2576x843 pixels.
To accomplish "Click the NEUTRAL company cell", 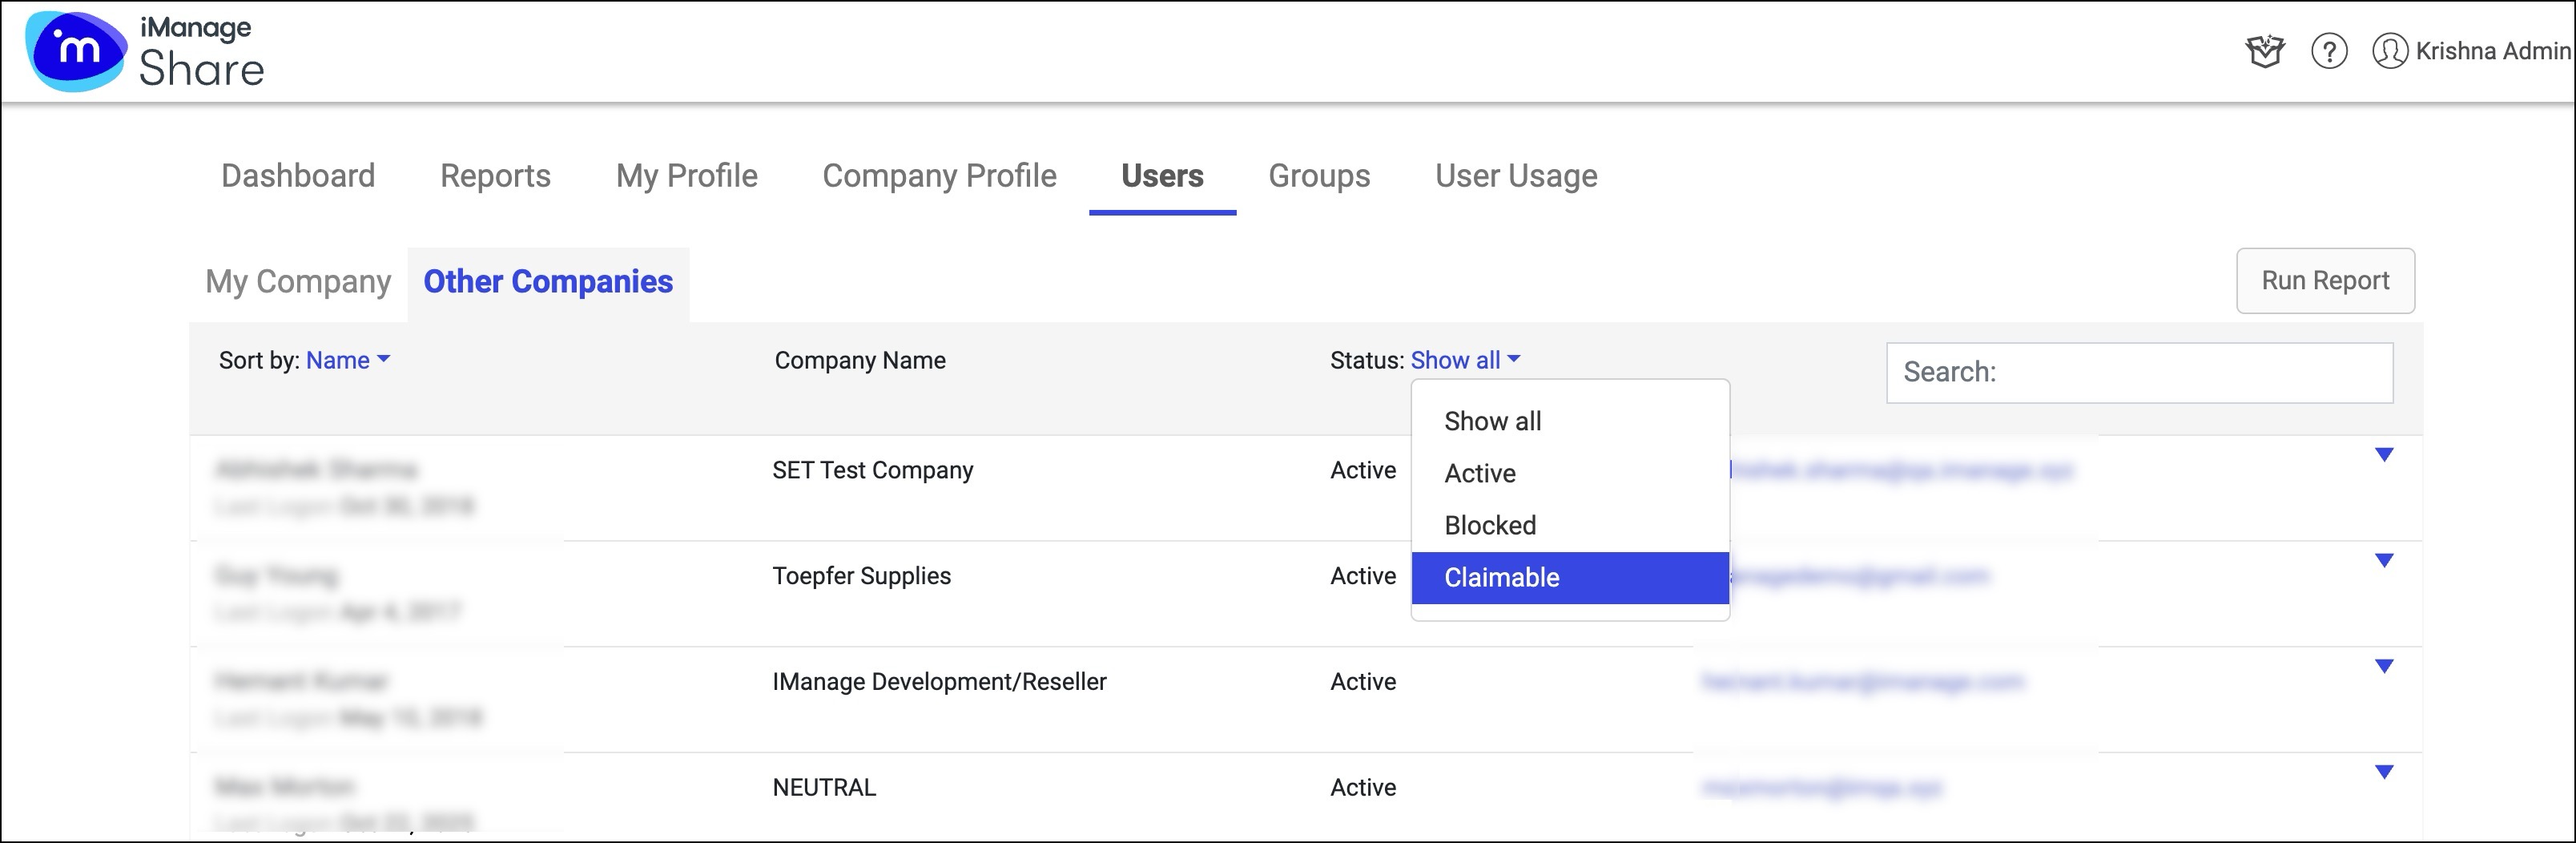I will click(824, 788).
